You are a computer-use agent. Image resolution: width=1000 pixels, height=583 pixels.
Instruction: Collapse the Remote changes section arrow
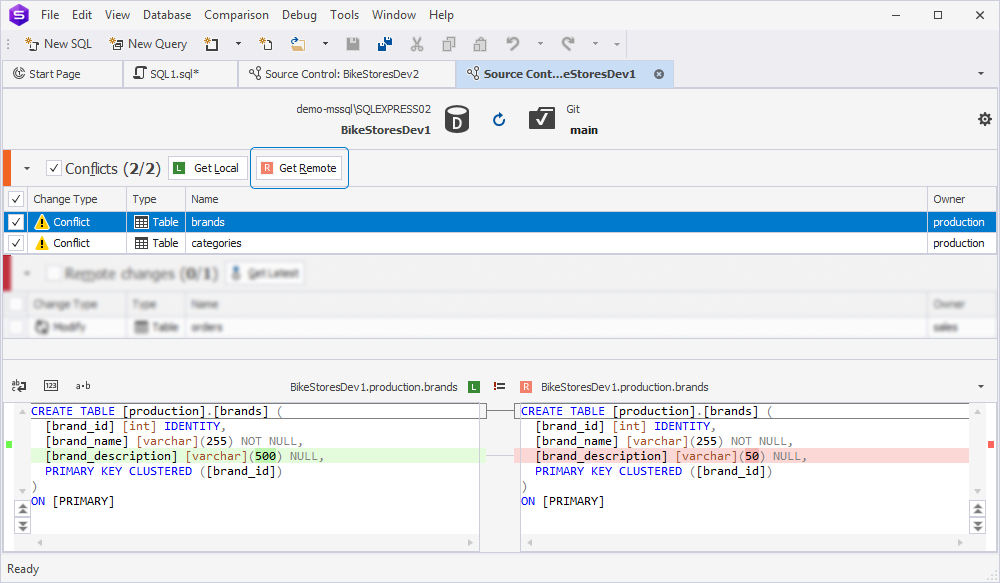click(27, 274)
